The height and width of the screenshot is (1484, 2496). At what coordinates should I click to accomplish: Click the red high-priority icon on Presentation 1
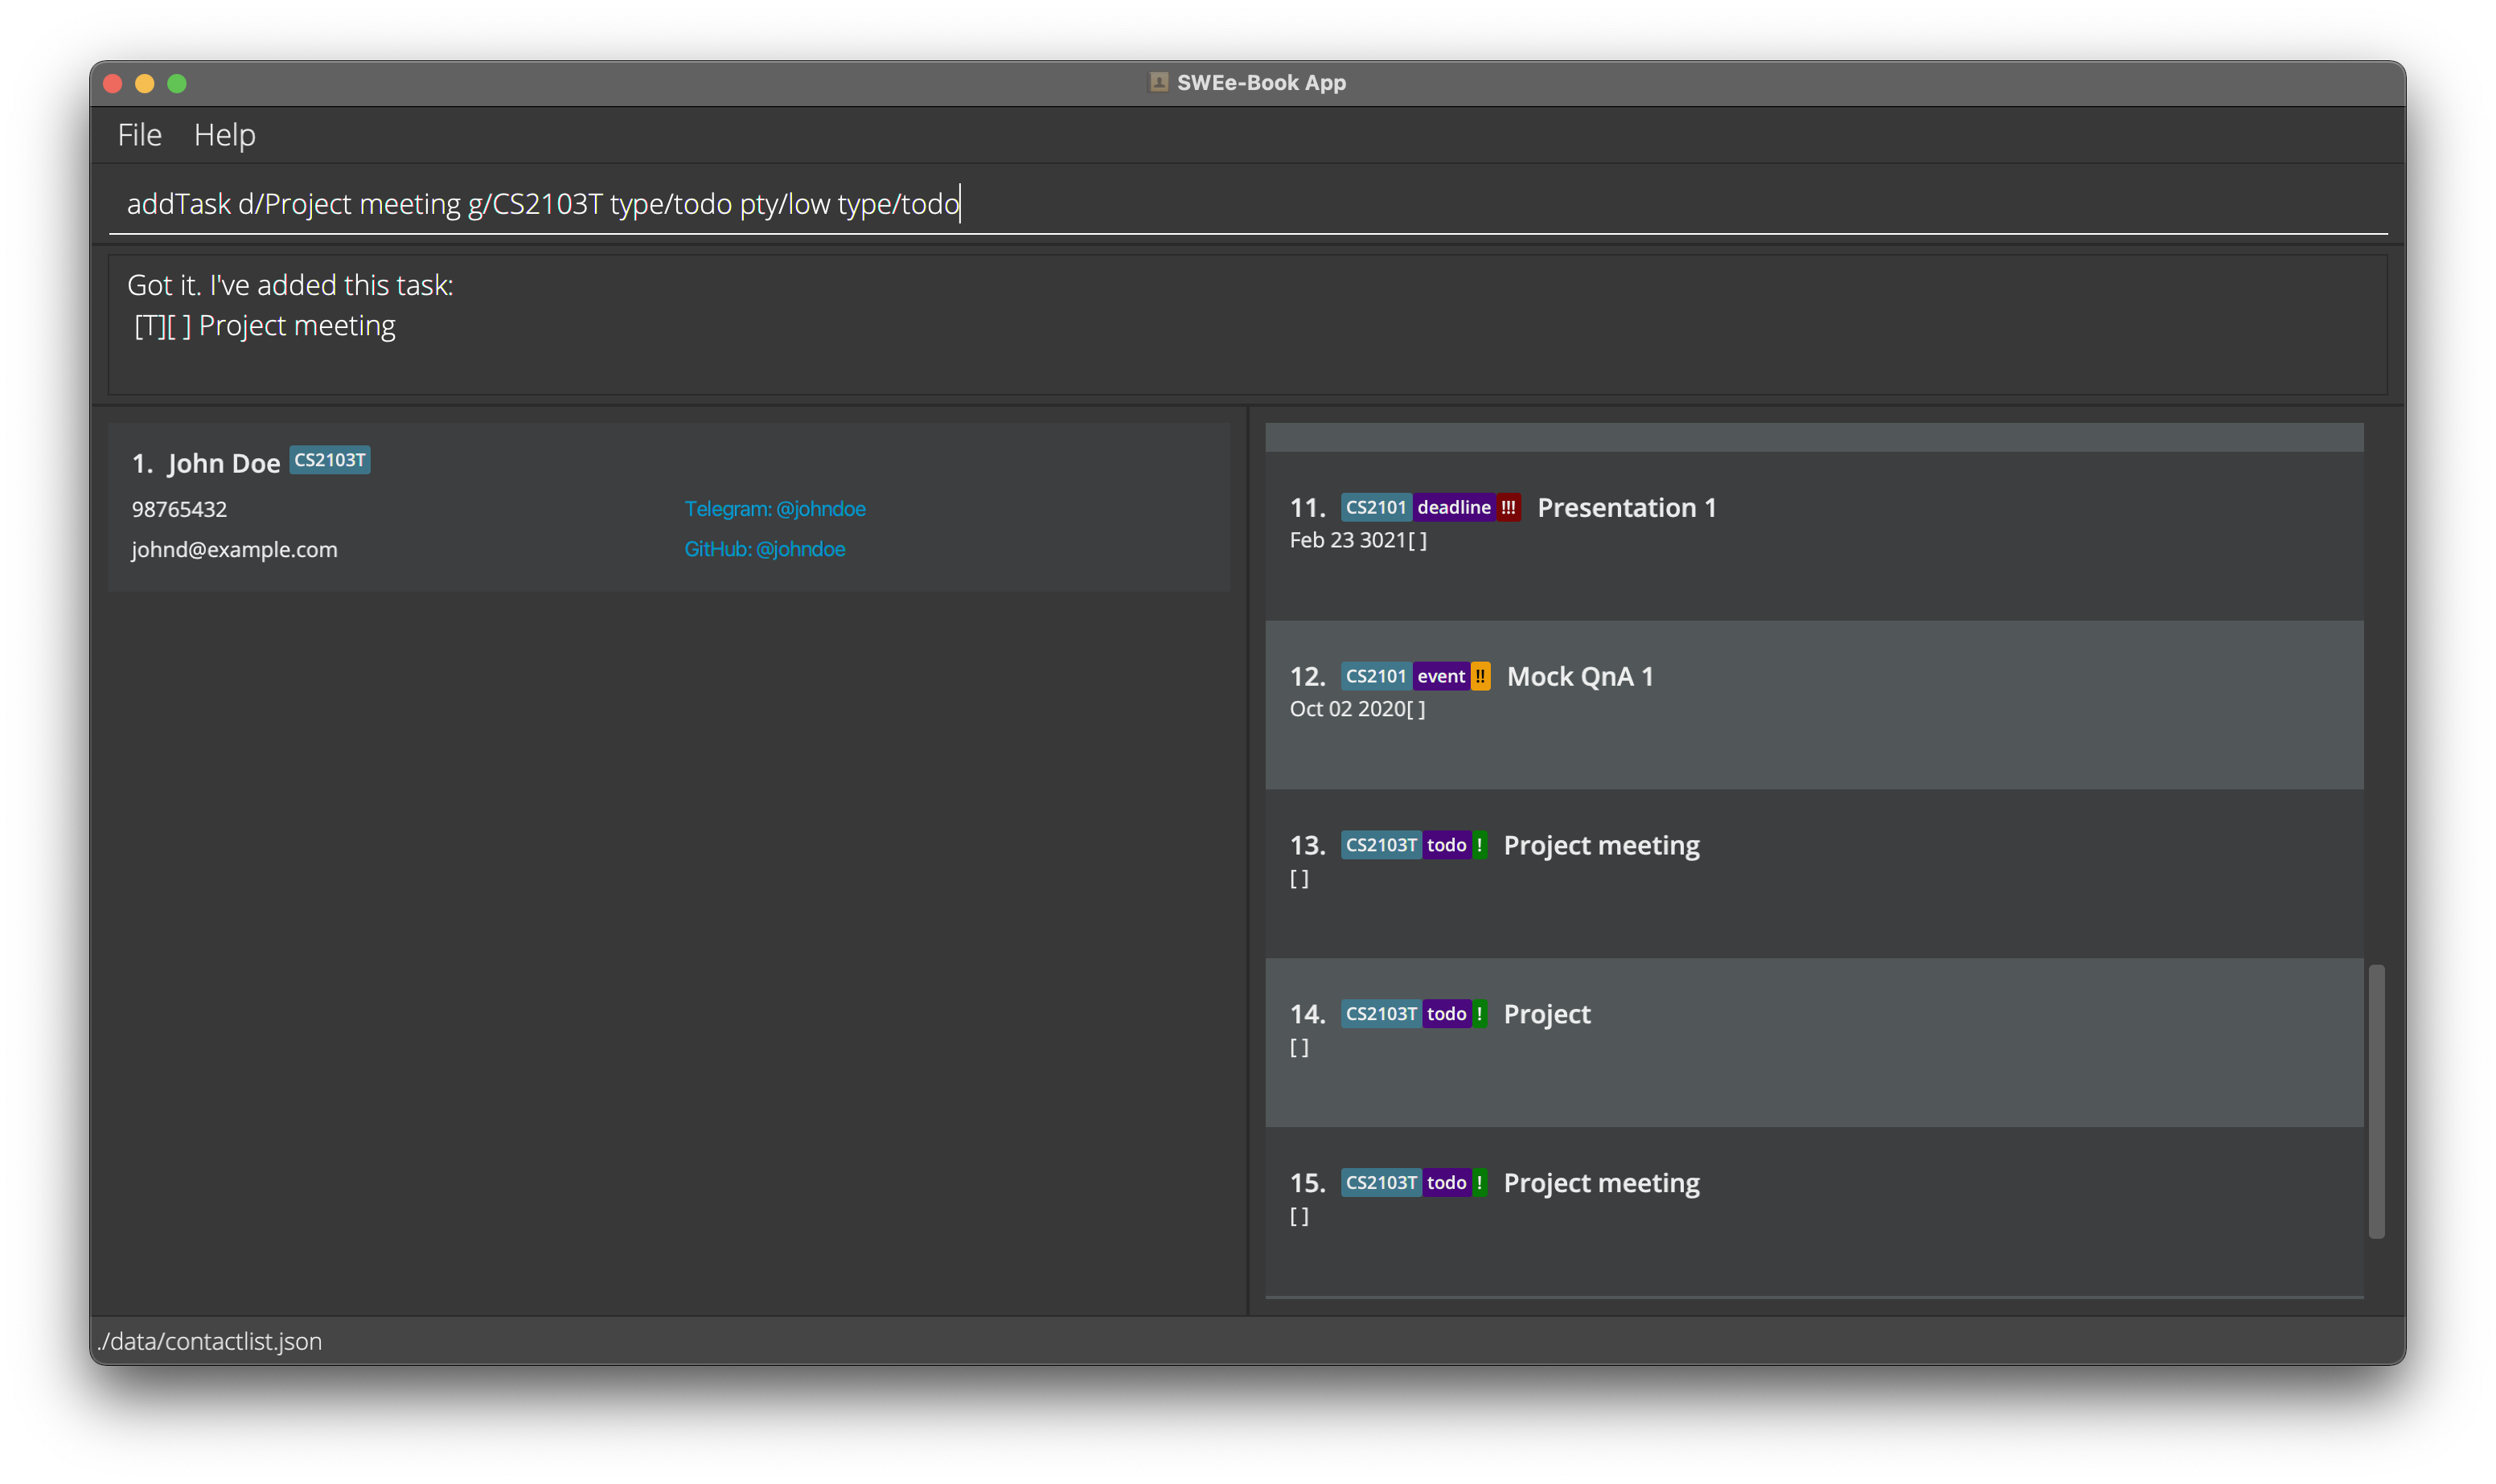point(1508,508)
